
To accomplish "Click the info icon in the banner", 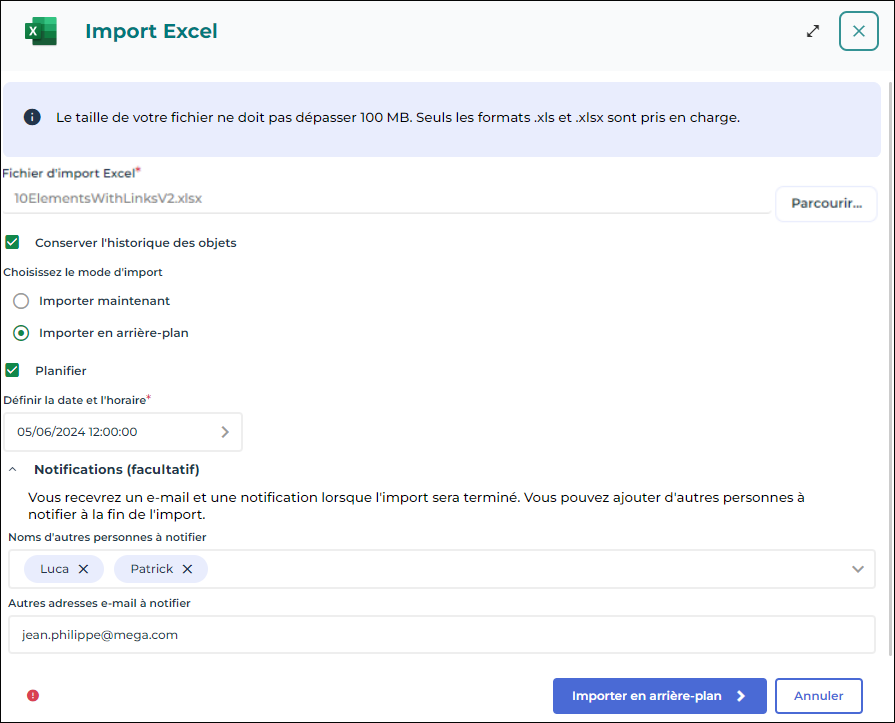I will (32, 117).
